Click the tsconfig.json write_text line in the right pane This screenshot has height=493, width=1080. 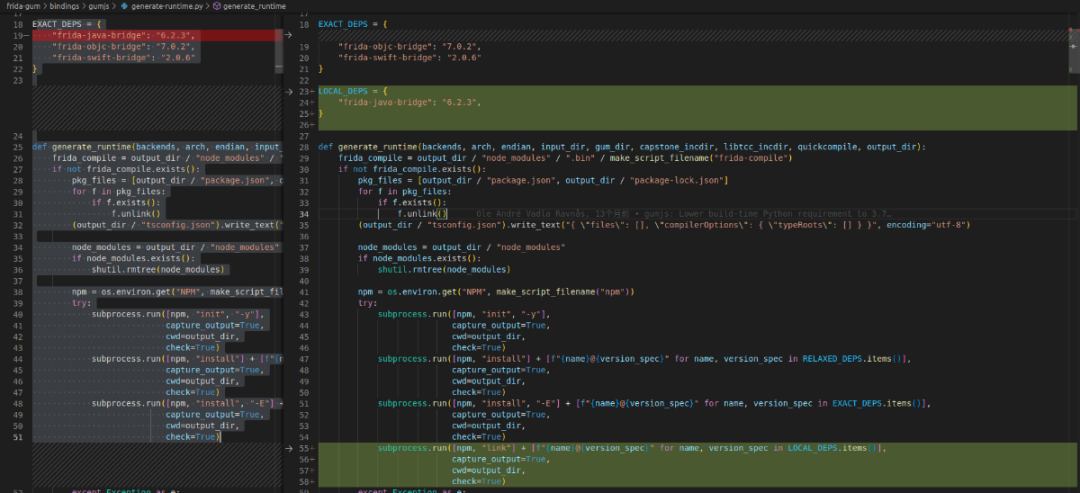tap(664, 225)
